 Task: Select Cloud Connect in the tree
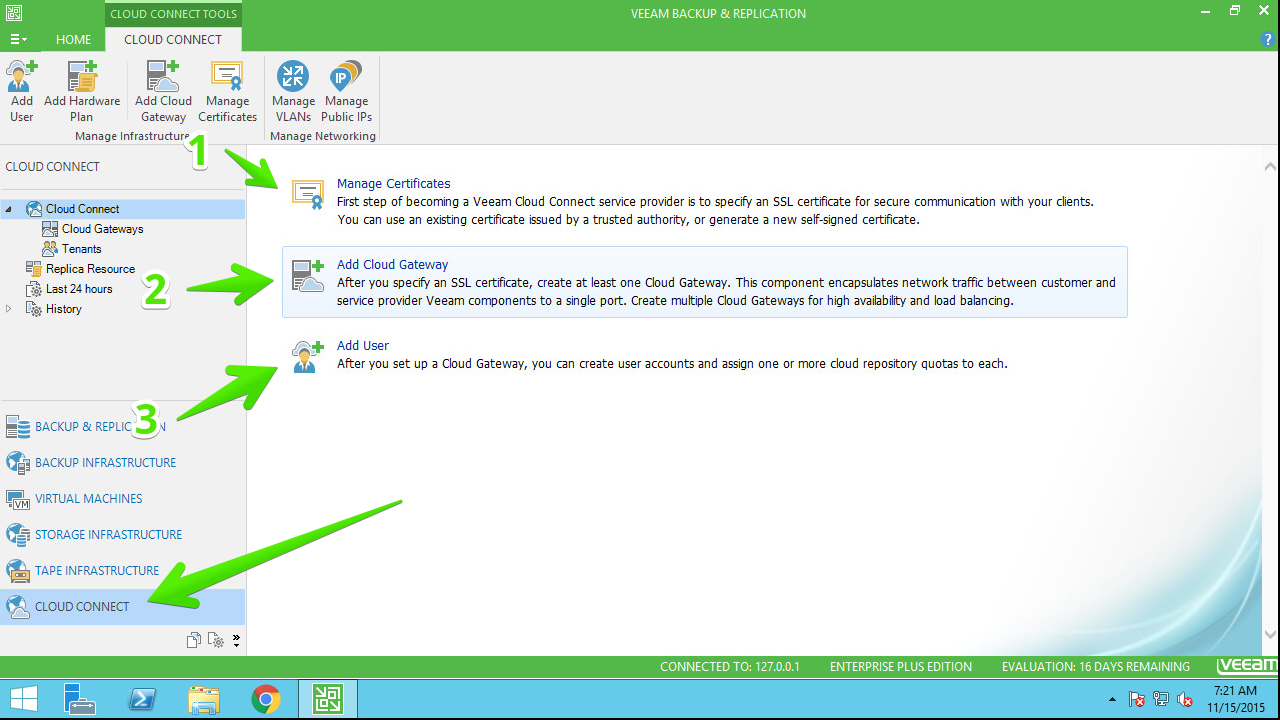click(x=82, y=209)
